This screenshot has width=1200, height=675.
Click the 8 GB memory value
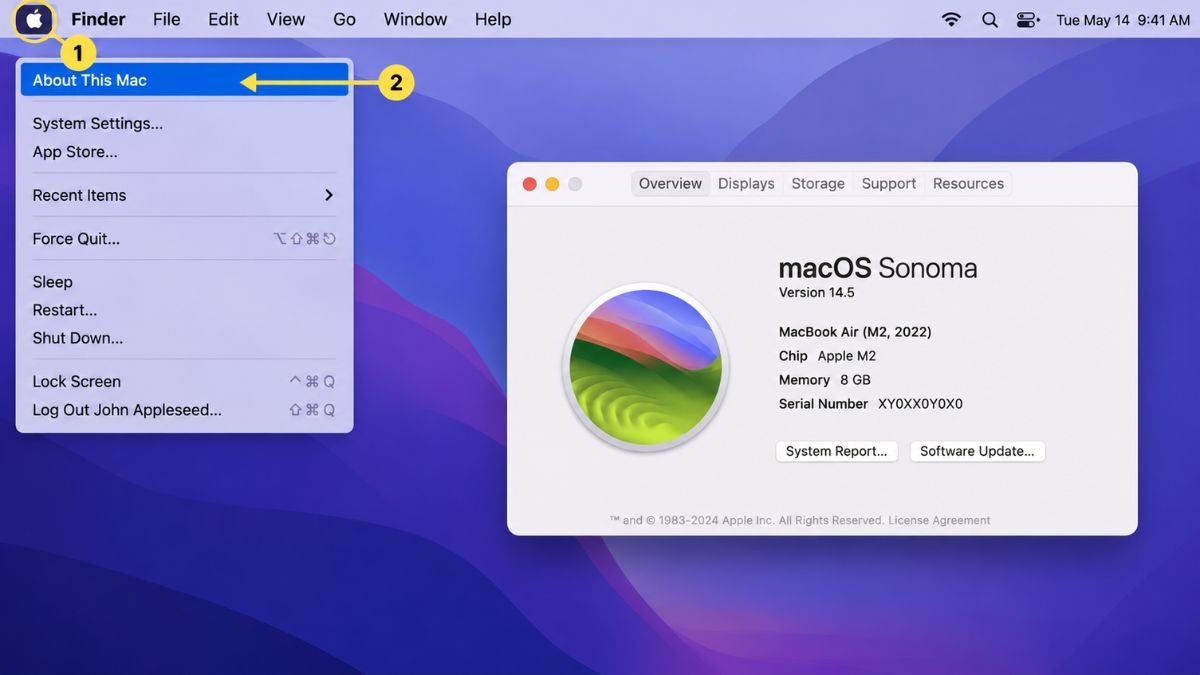855,380
